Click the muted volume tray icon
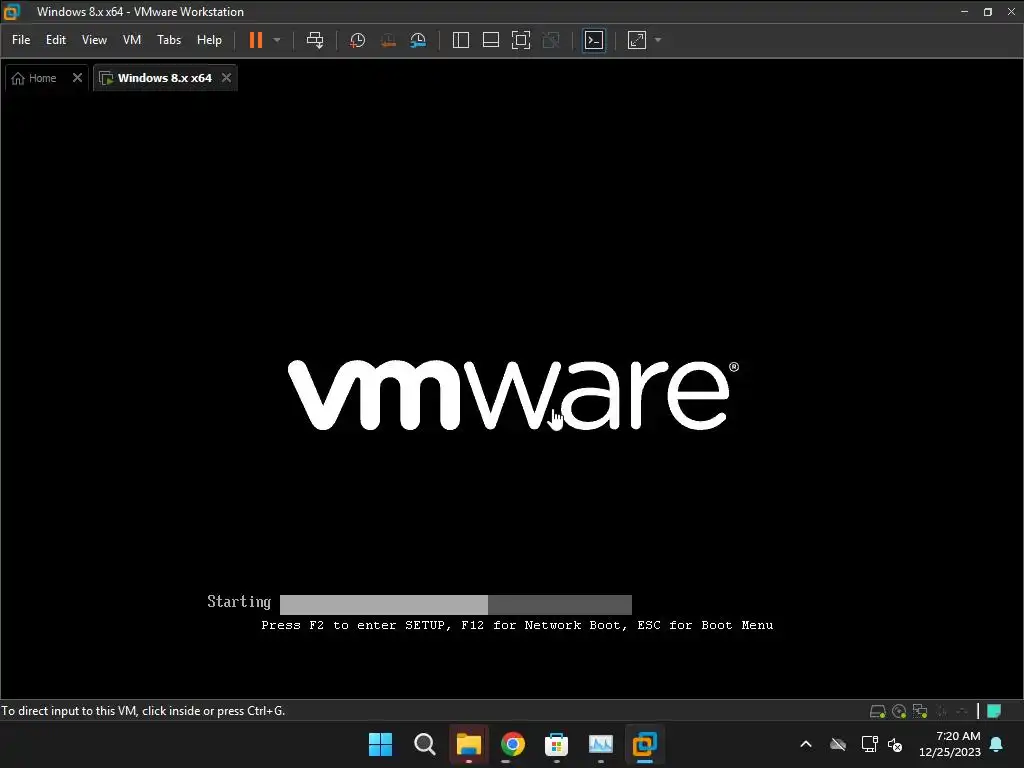 895,744
